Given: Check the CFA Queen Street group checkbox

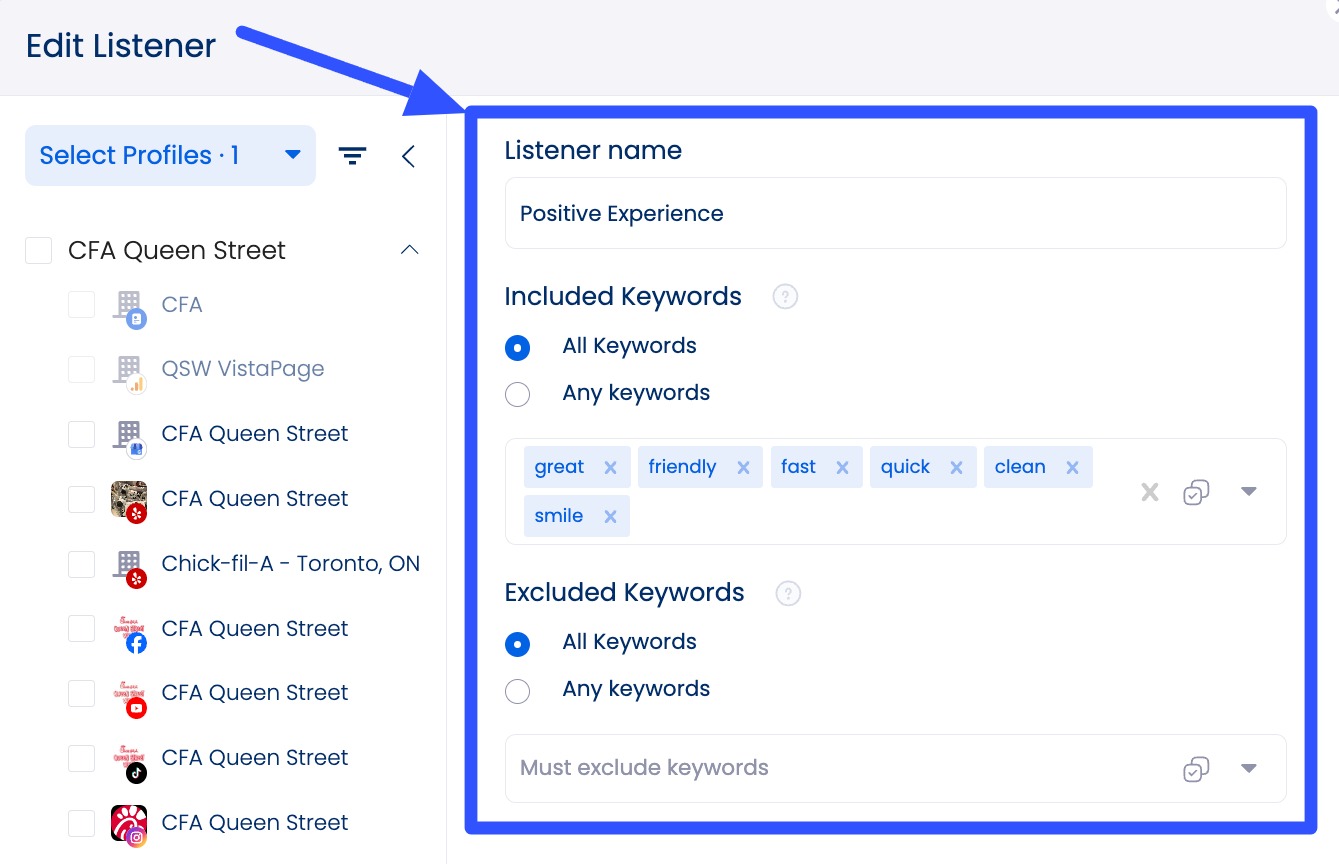Looking at the screenshot, I should [39, 250].
